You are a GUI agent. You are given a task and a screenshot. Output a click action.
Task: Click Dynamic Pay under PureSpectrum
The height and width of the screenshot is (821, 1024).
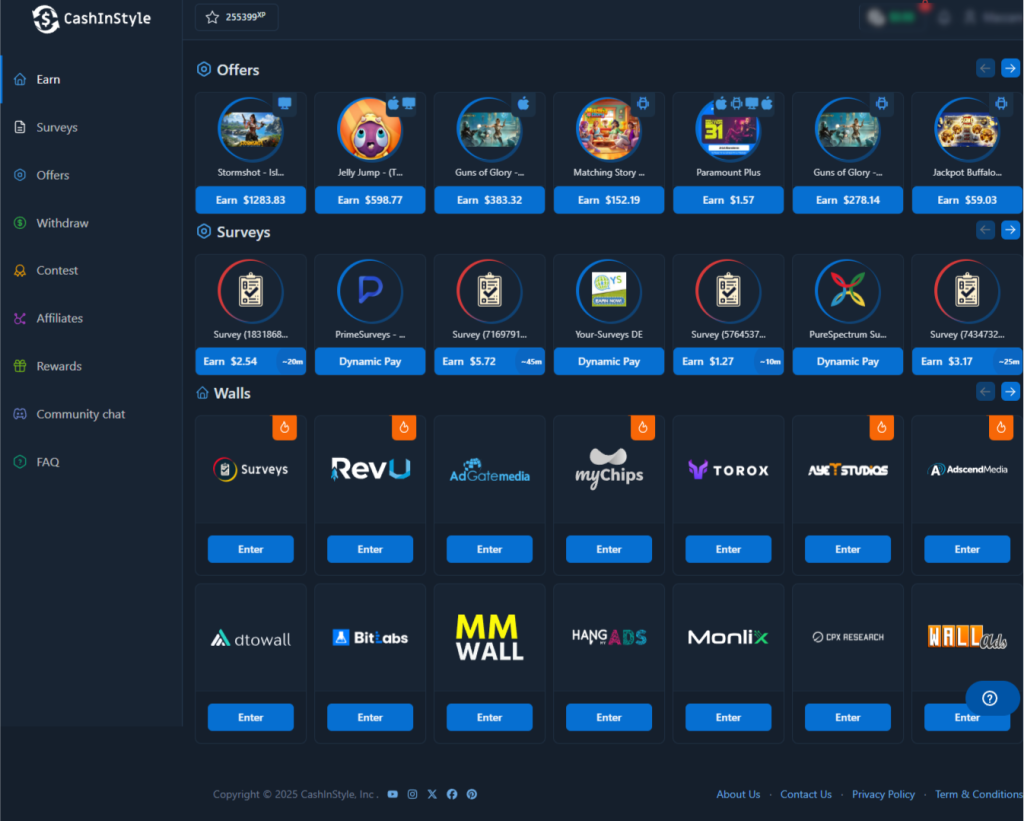tap(848, 361)
